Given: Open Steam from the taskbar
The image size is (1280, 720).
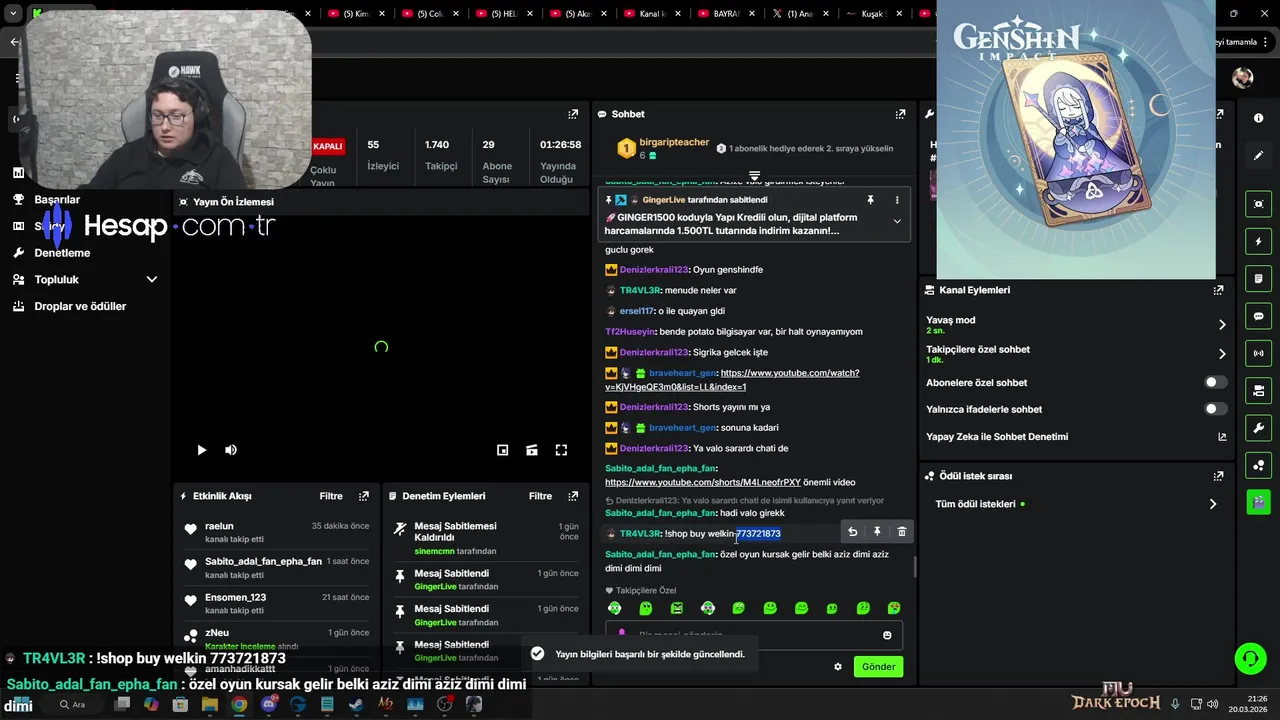Looking at the screenshot, I should tap(356, 704).
